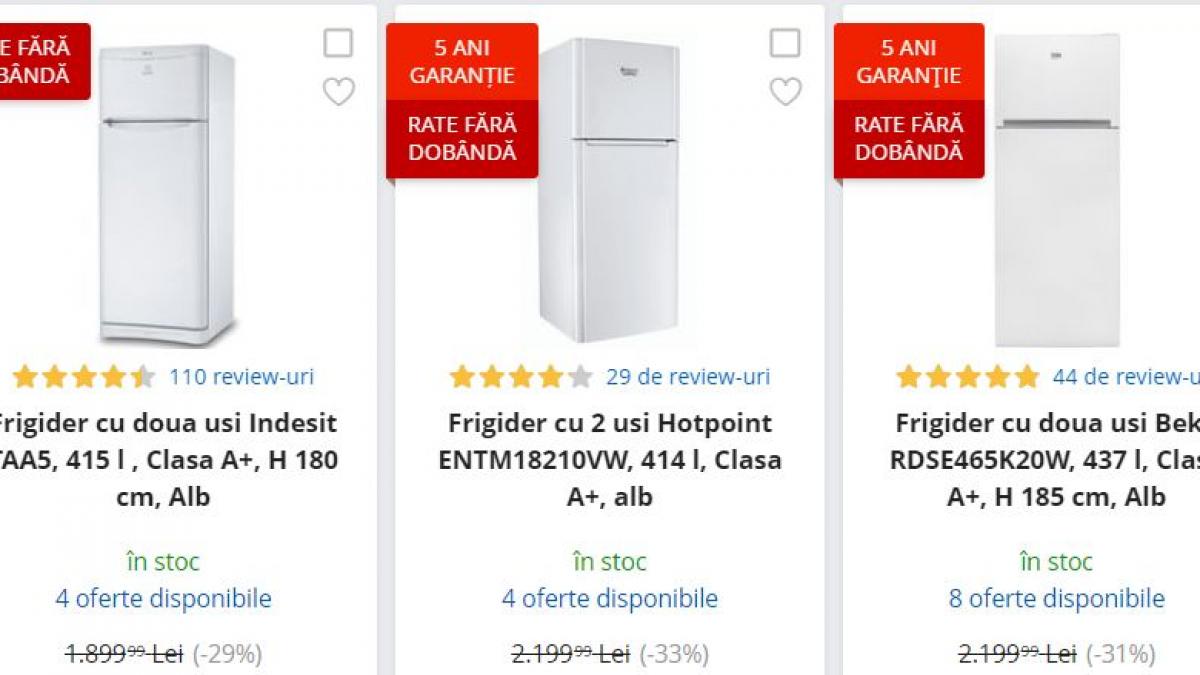Screen dimensions: 1200x675
Task: Click the 'RATE FĂRĂ DOBÂNDĂ' badge on the Beko card
Action: [907, 139]
